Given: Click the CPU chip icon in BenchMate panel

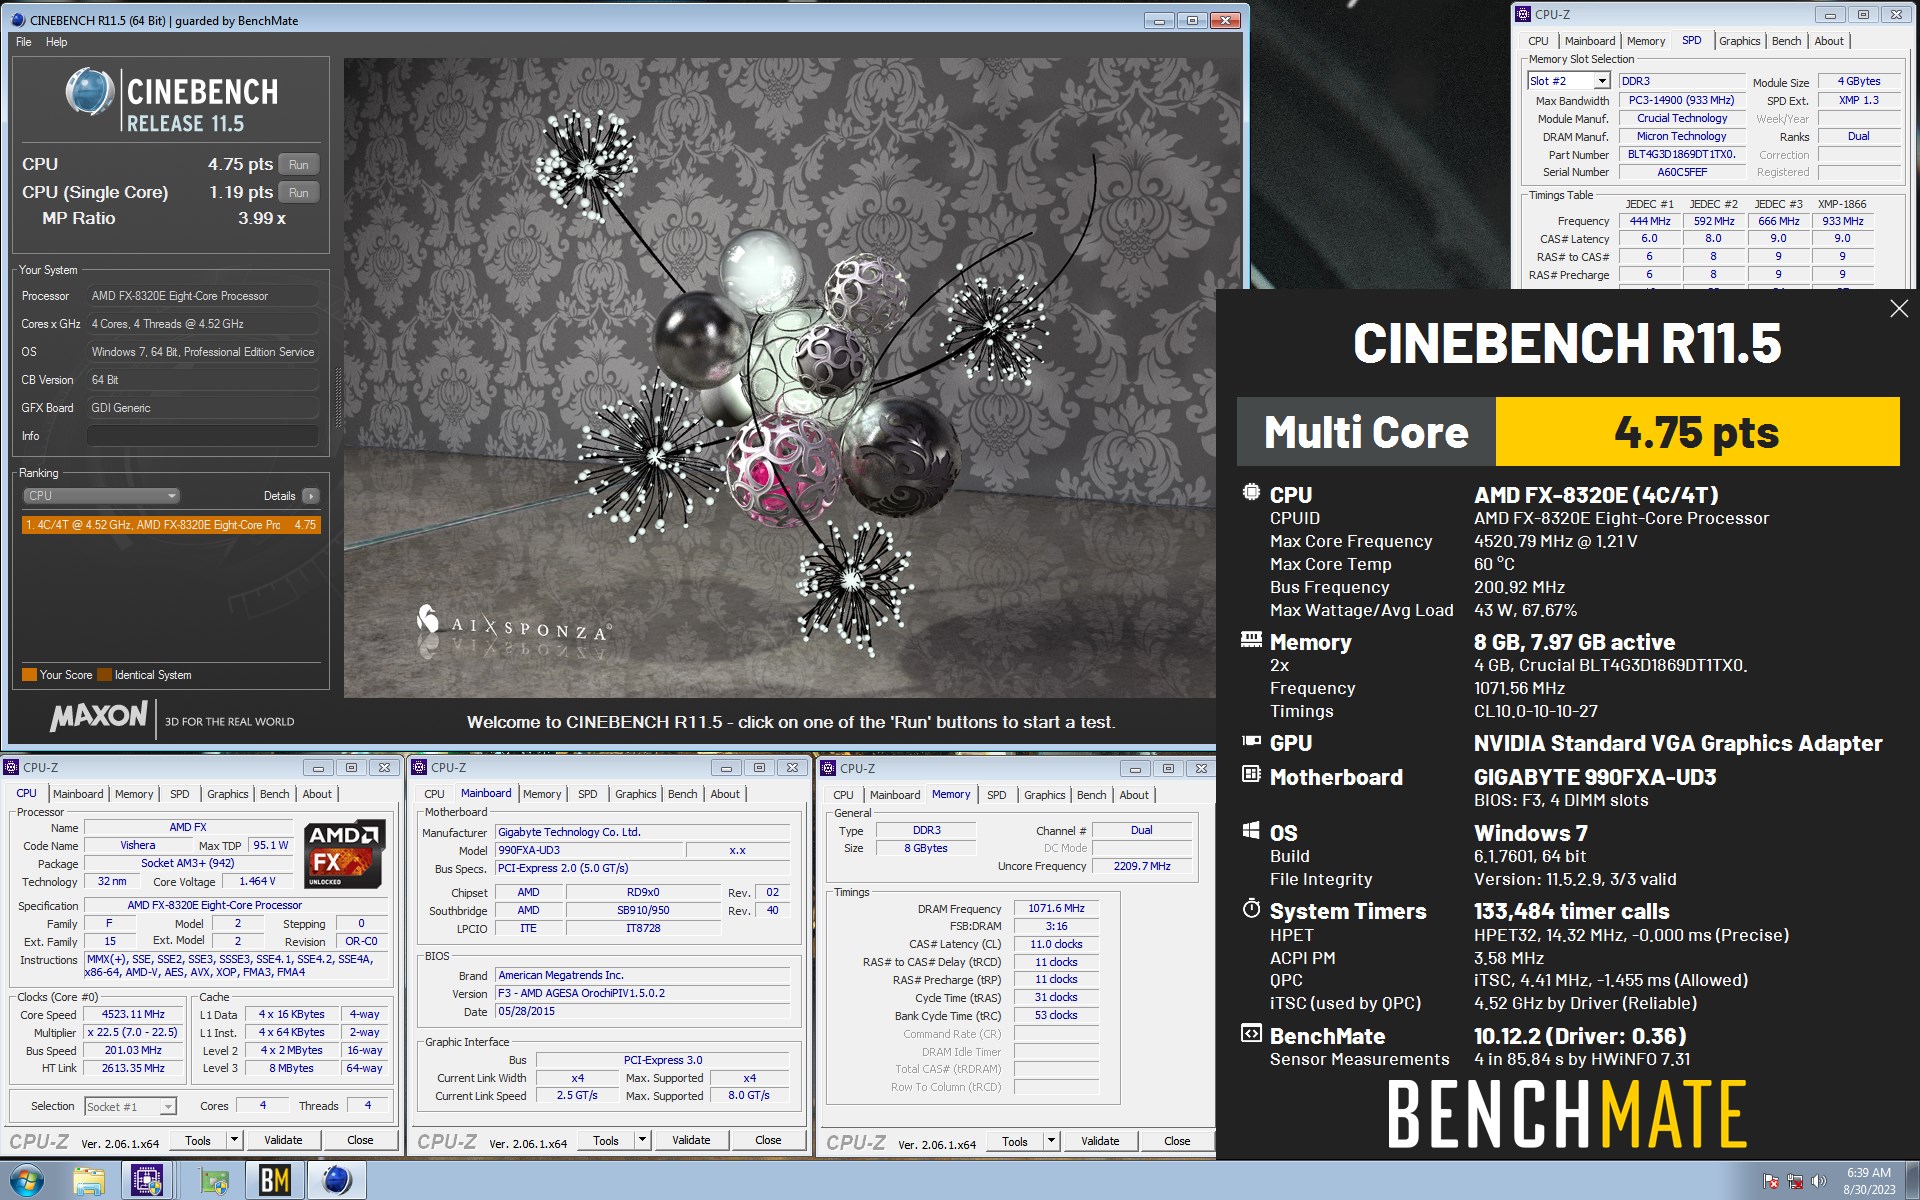Looking at the screenshot, I should click(1251, 492).
